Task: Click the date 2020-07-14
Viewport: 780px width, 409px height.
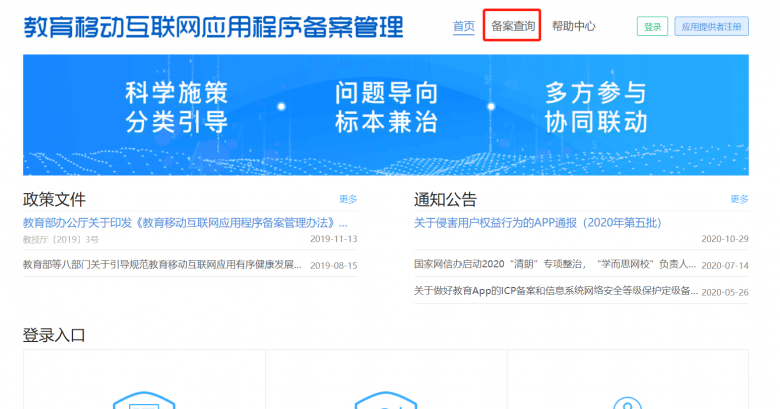Action: coord(725,265)
